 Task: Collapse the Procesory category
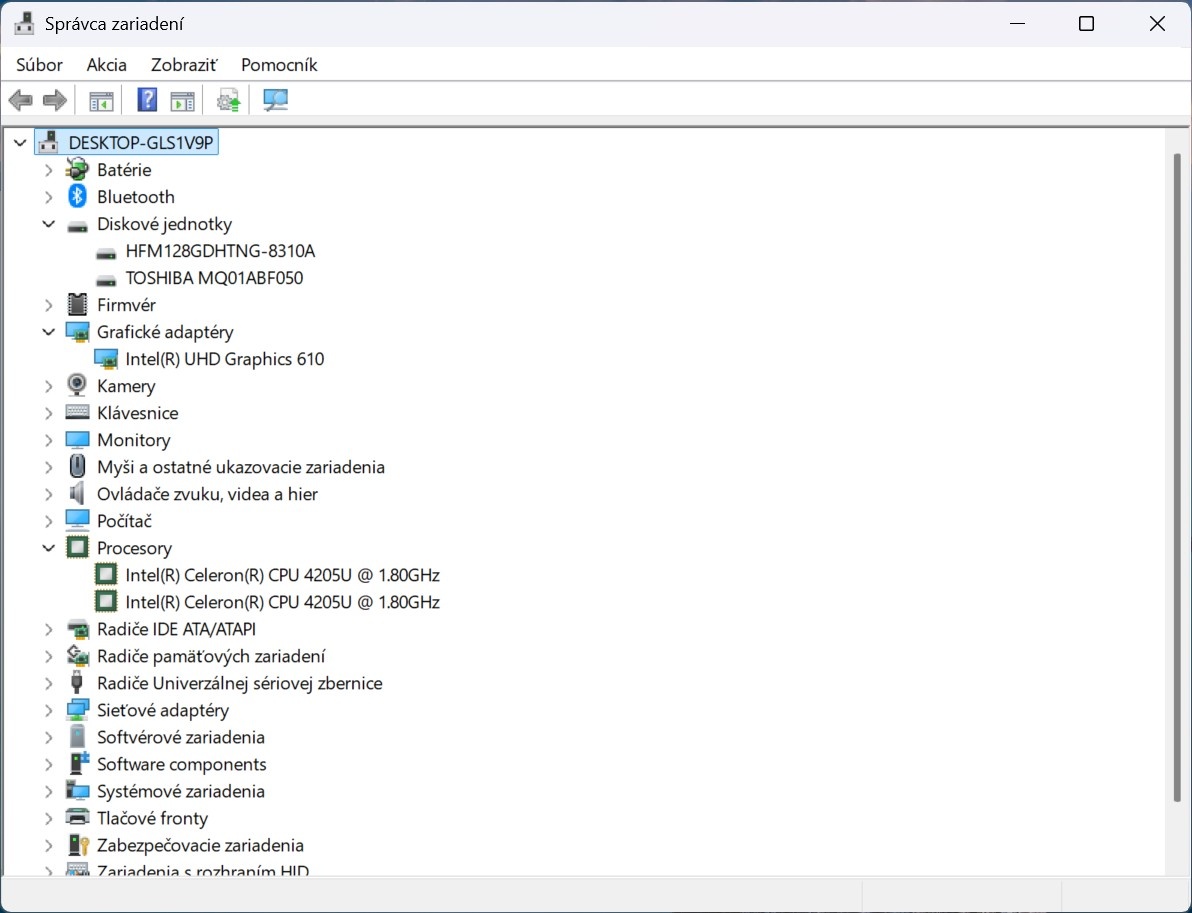pos(48,547)
